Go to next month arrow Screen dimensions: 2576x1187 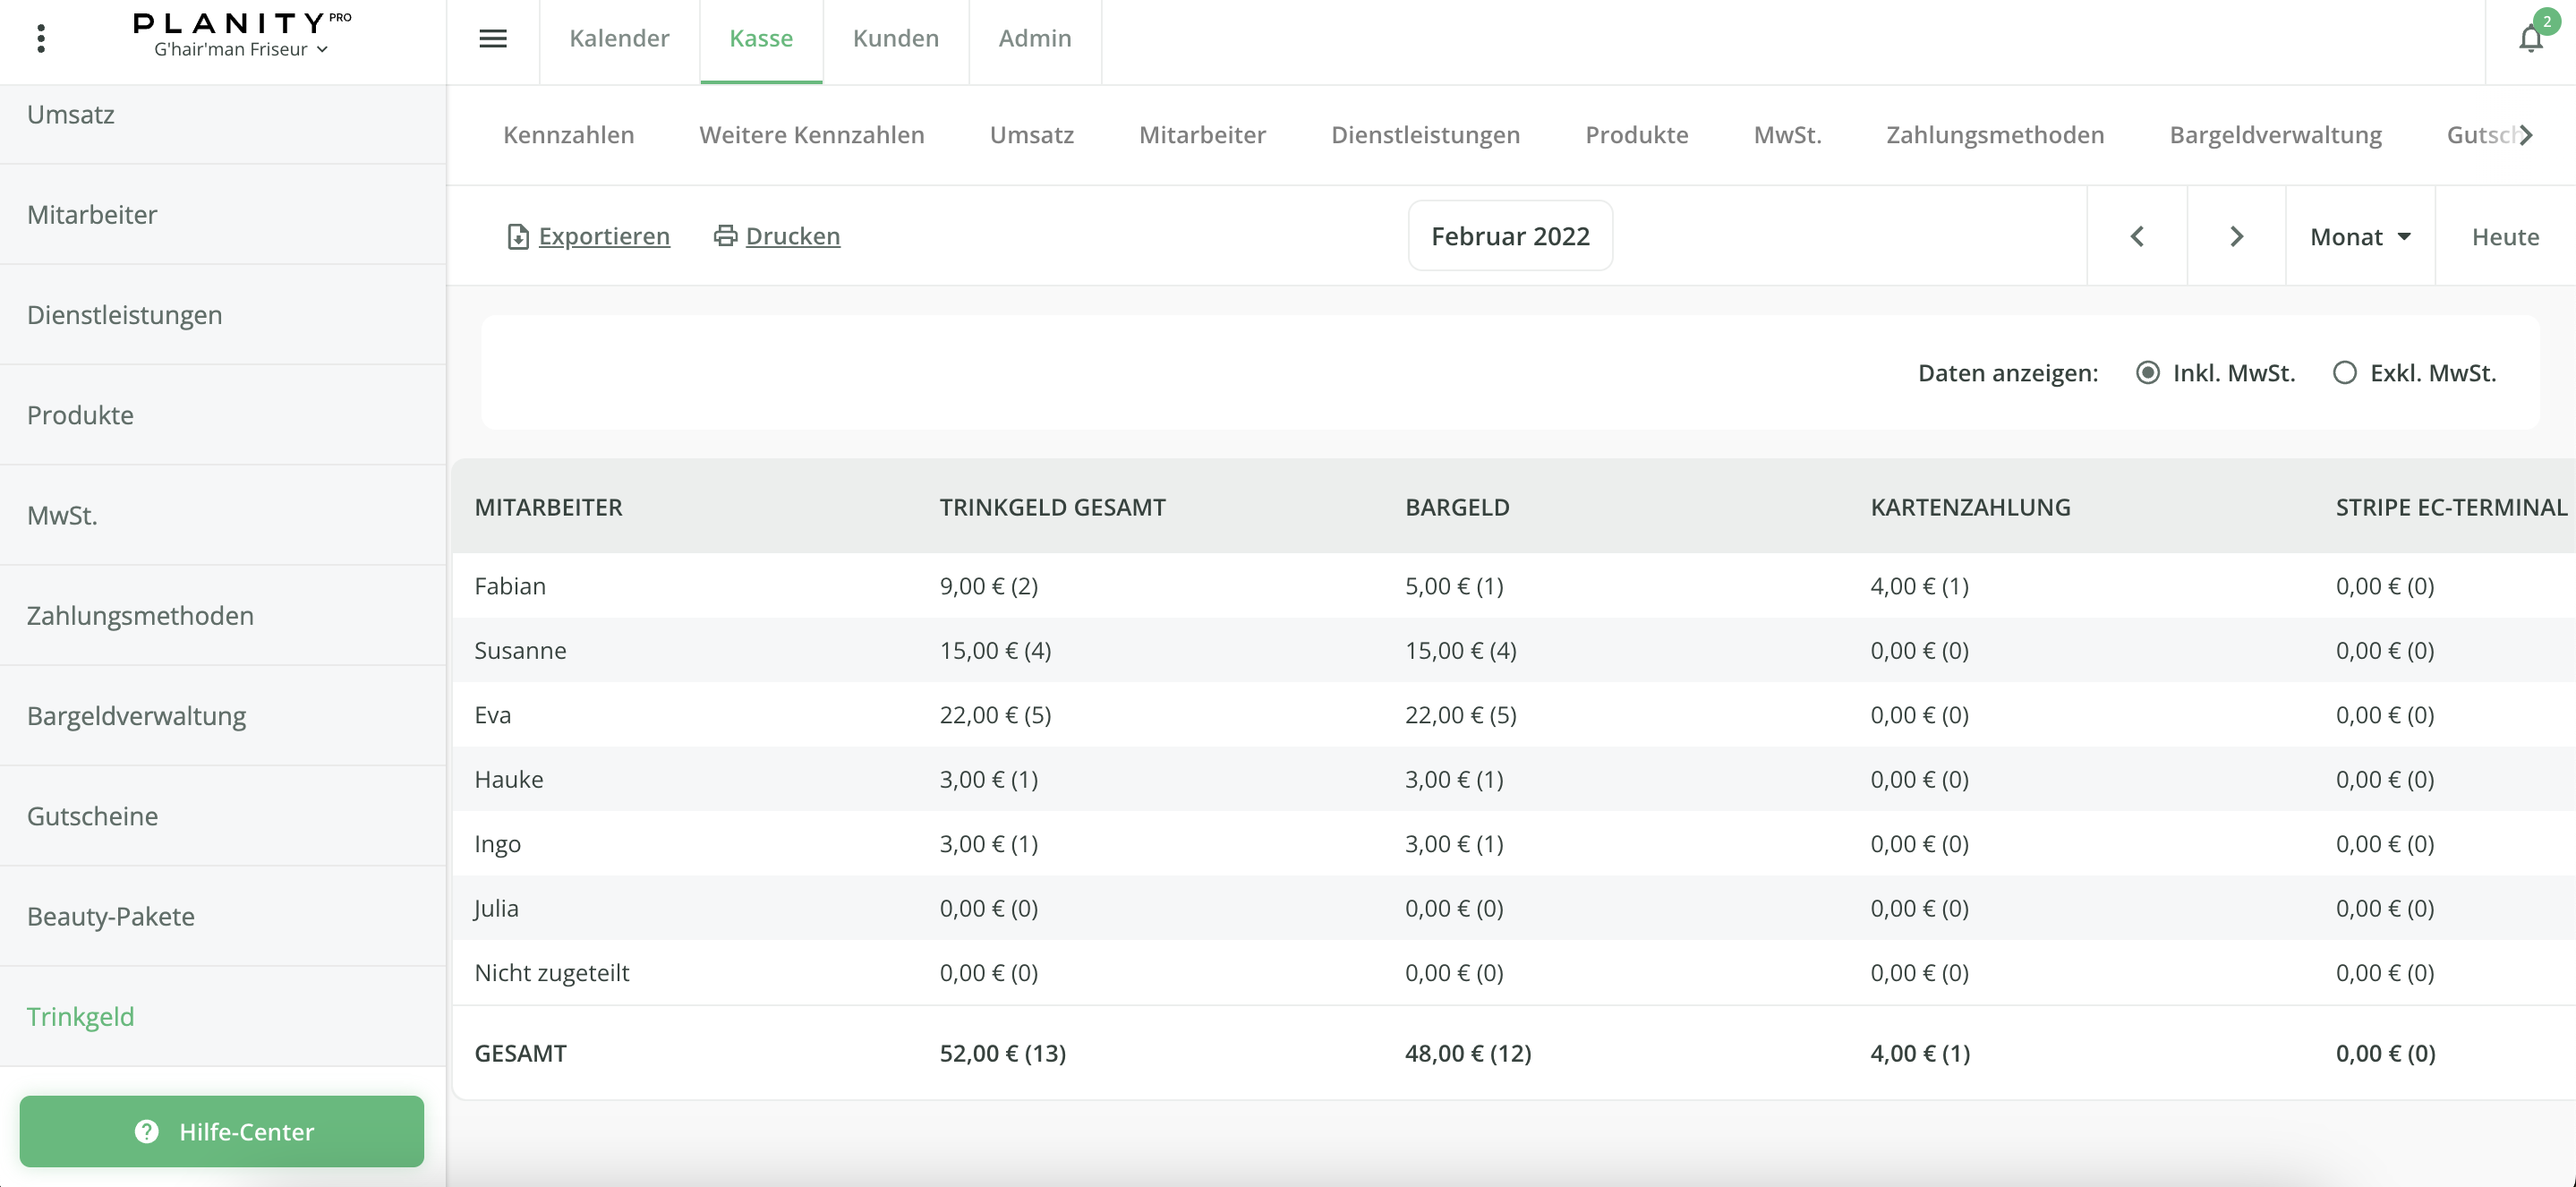pyautogui.click(x=2237, y=236)
